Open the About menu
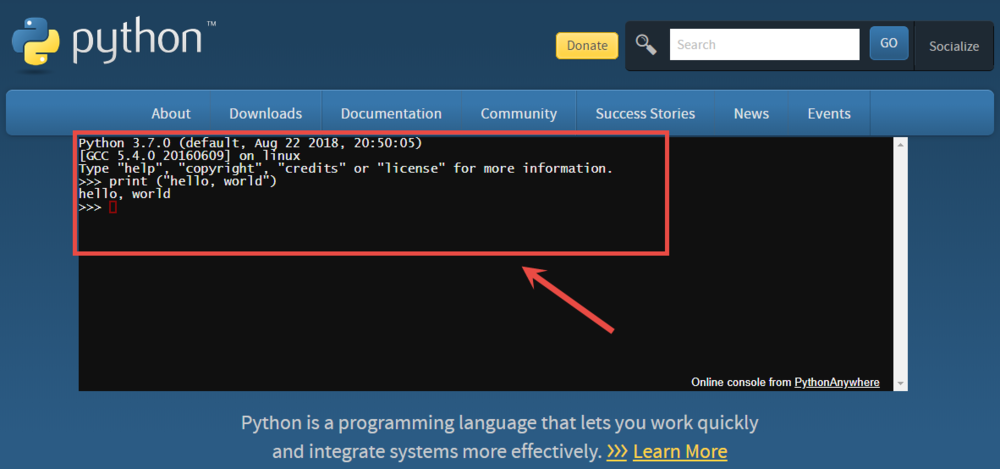 click(x=171, y=113)
